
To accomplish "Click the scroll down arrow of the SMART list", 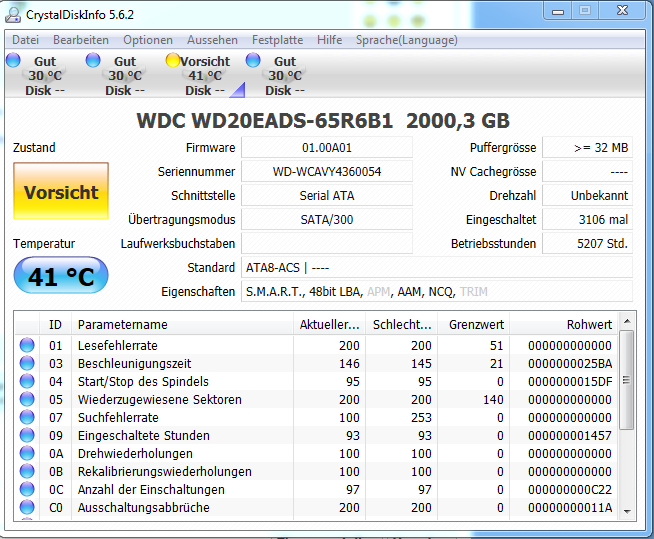I will [x=626, y=511].
